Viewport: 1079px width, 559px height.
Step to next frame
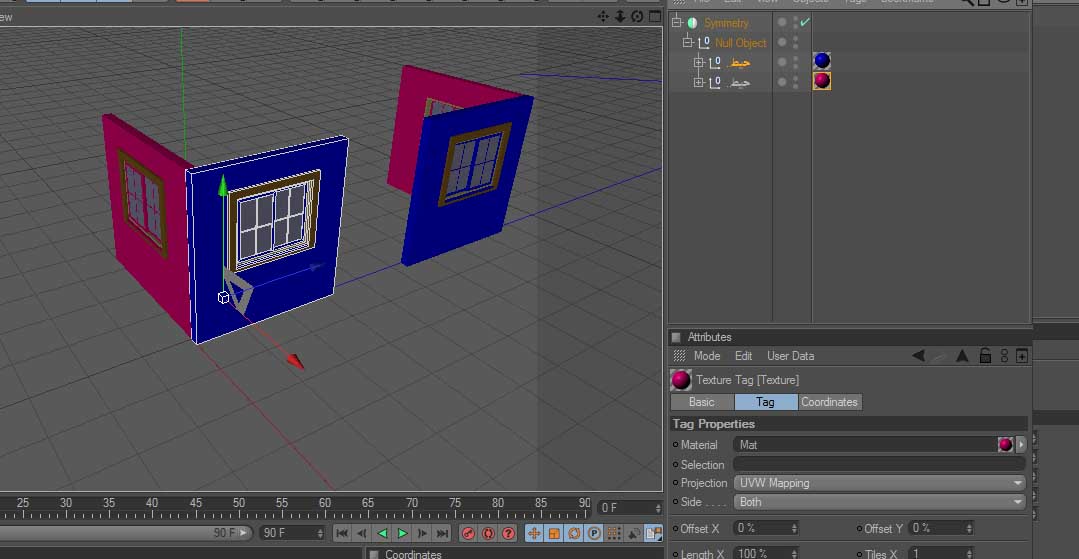click(x=423, y=534)
